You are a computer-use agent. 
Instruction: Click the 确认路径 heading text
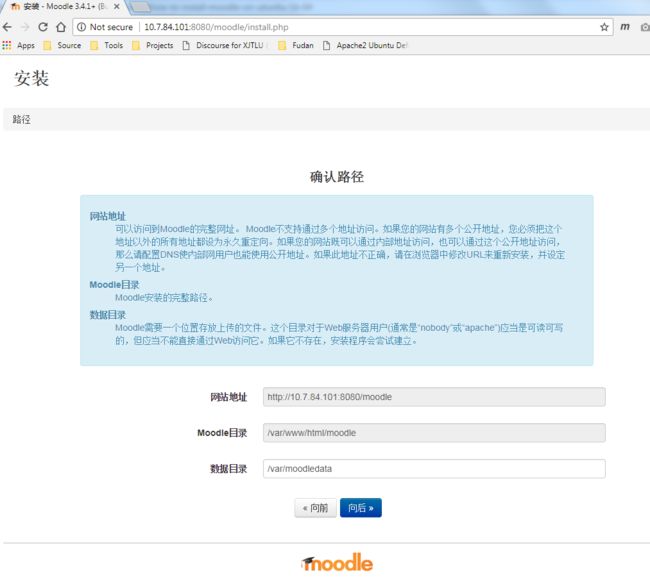(337, 177)
